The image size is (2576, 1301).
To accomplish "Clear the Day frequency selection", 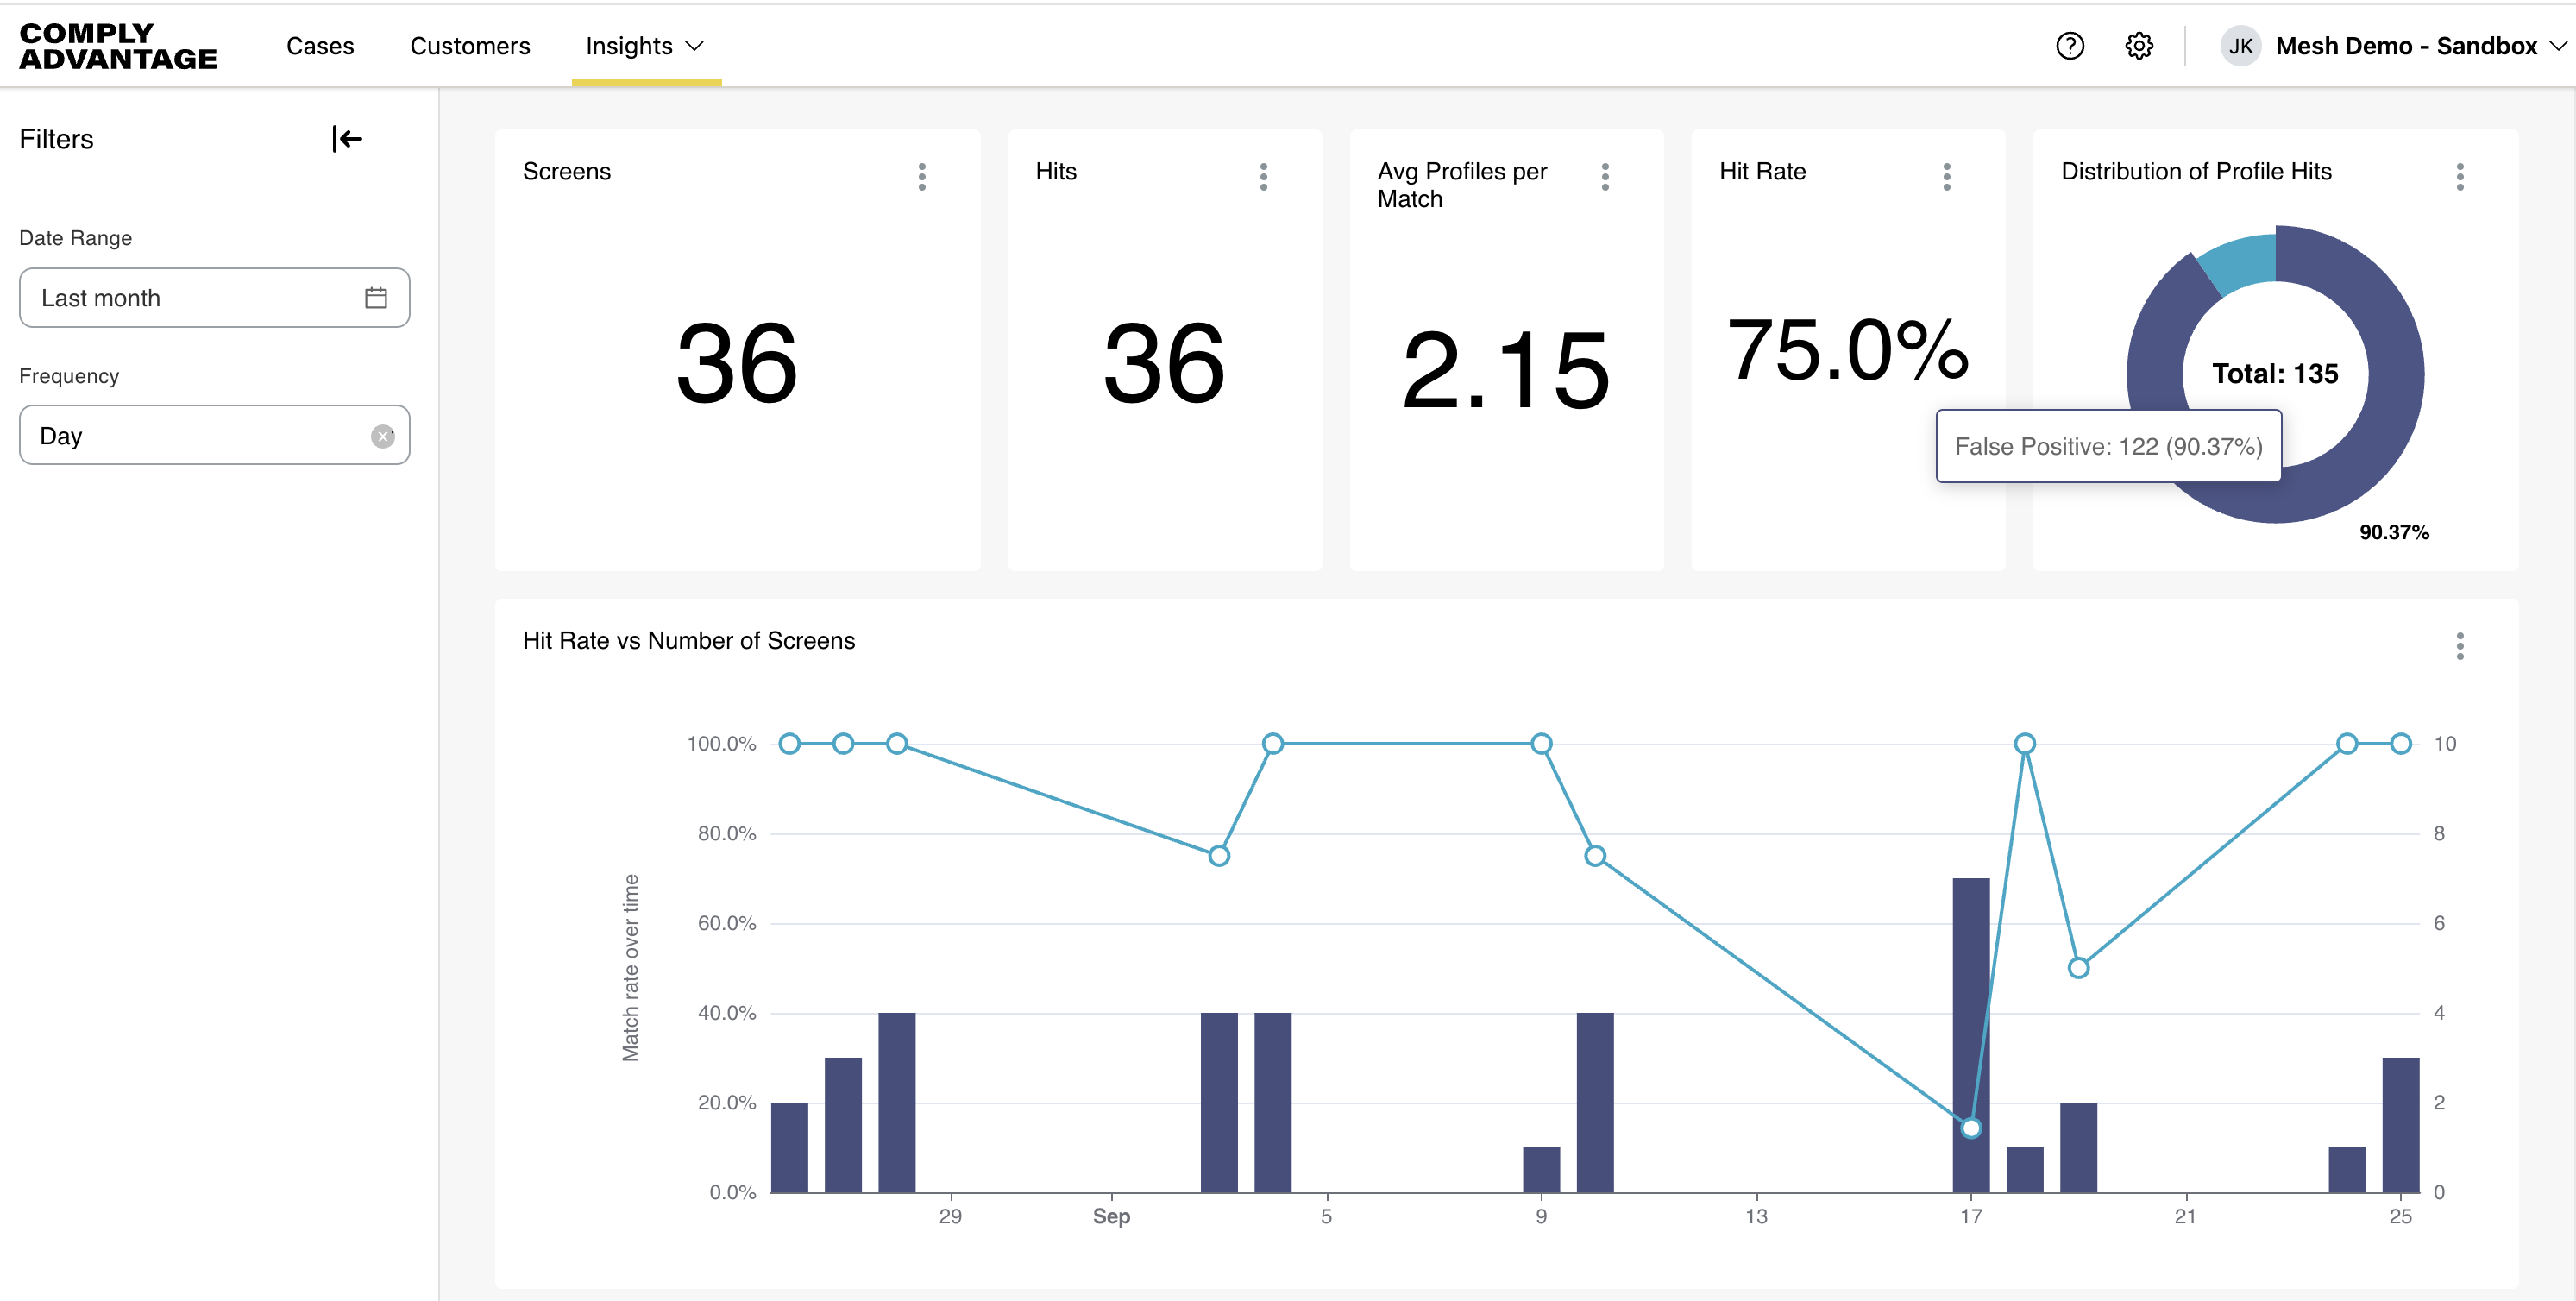I will click(382, 436).
